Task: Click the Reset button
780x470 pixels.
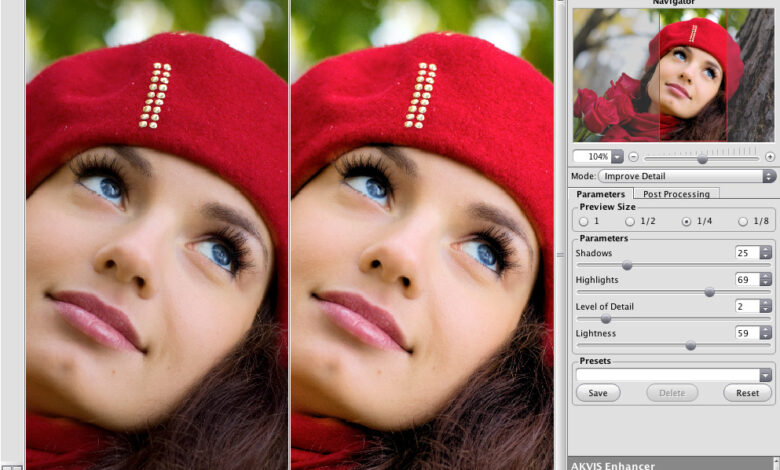Action: [748, 393]
